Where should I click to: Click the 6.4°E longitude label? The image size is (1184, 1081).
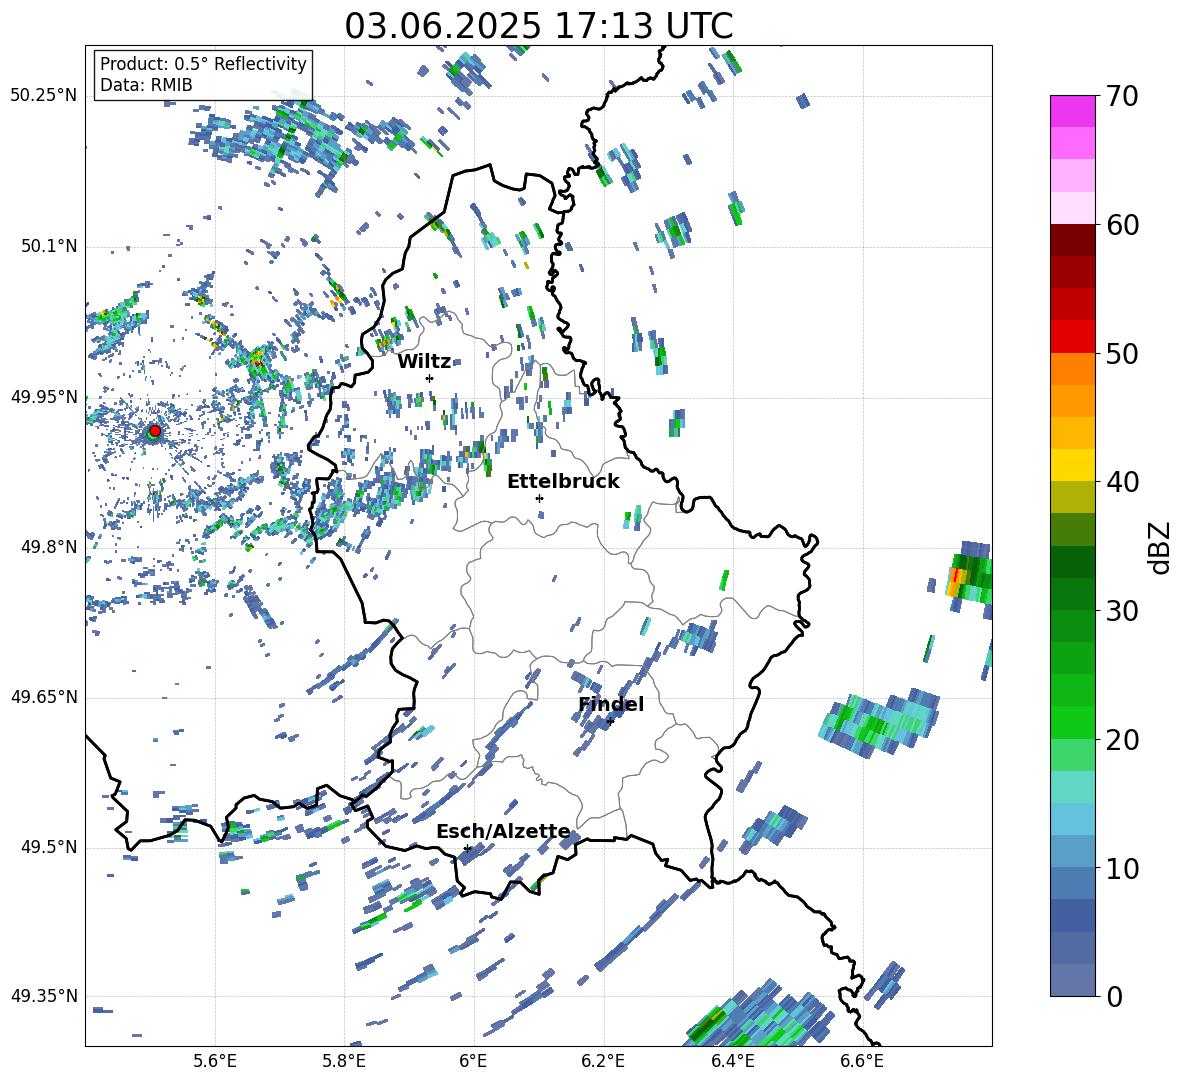(x=732, y=1061)
